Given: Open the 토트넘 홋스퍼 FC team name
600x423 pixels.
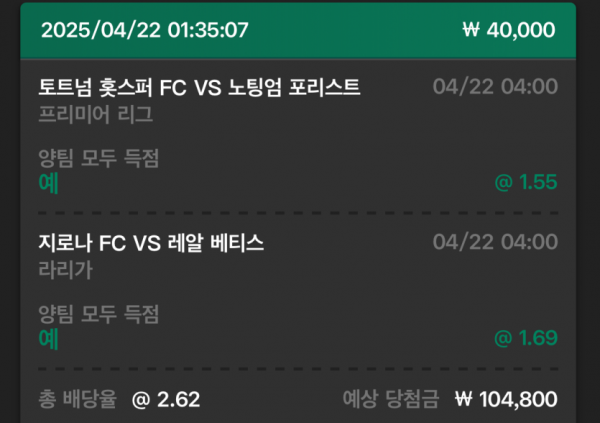Looking at the screenshot, I should (x=106, y=88).
